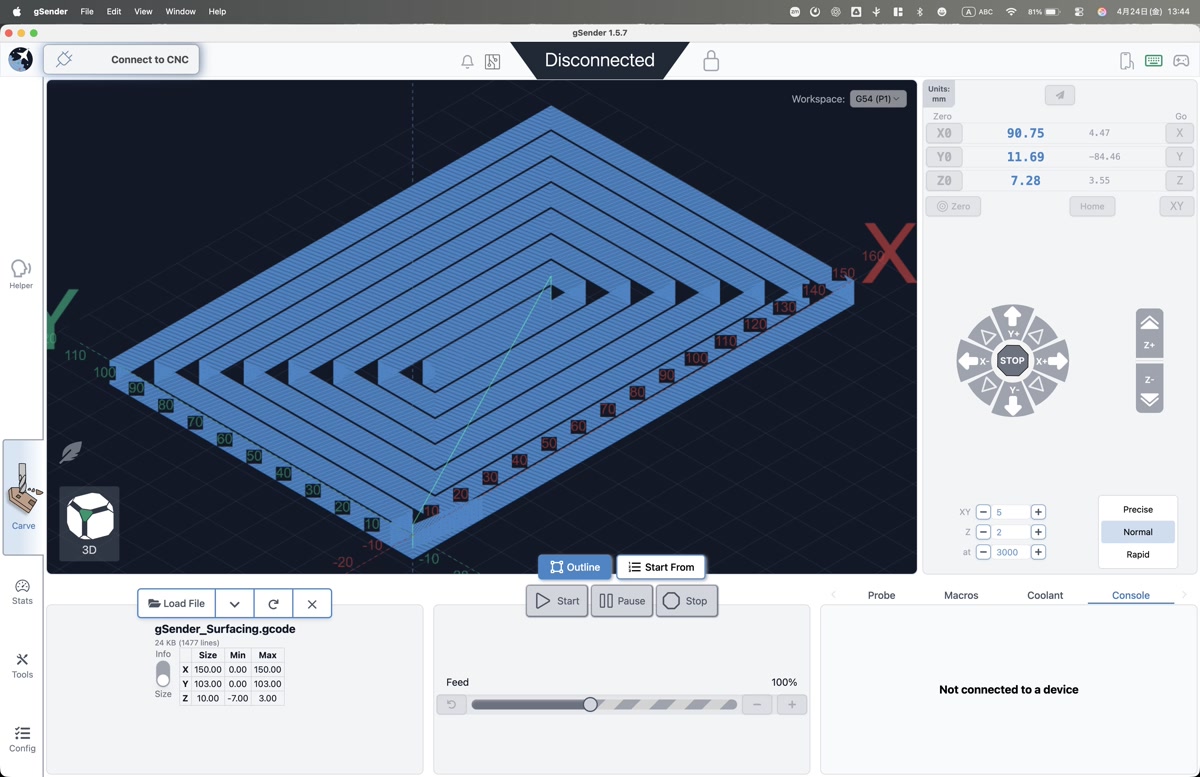
Task: Click Connect to CNC button
Action: coord(122,59)
